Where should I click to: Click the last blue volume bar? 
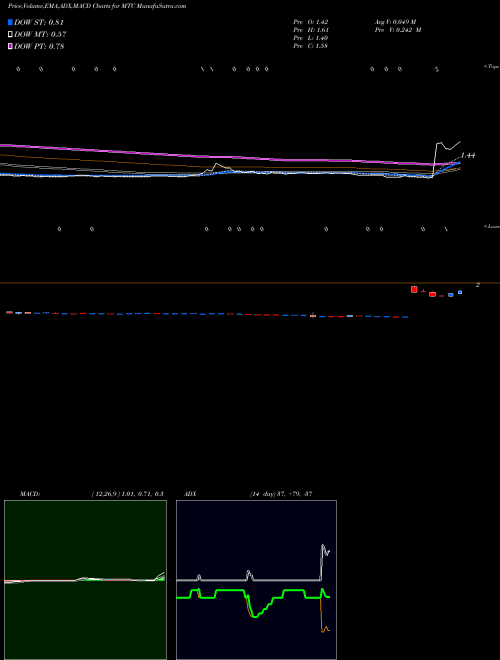point(460,292)
